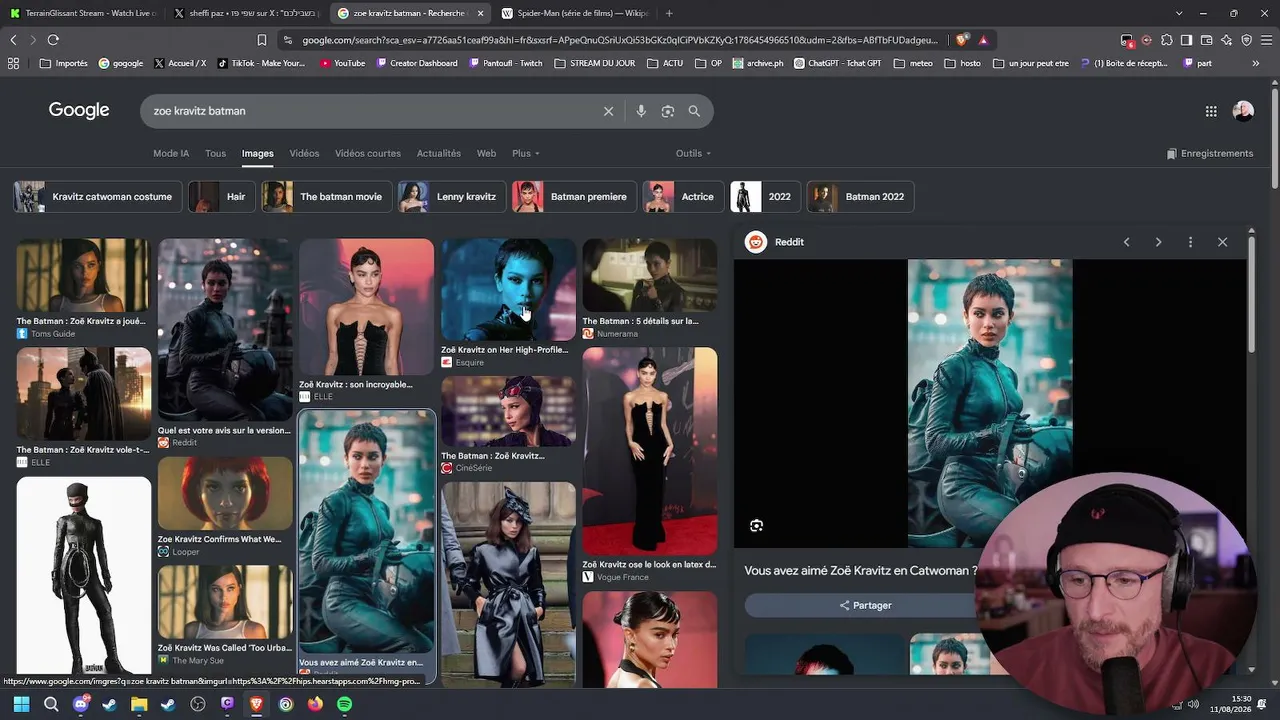The image size is (1280, 720).
Task: Open the browser hamburger main menu
Action: pyautogui.click(x=1266, y=40)
